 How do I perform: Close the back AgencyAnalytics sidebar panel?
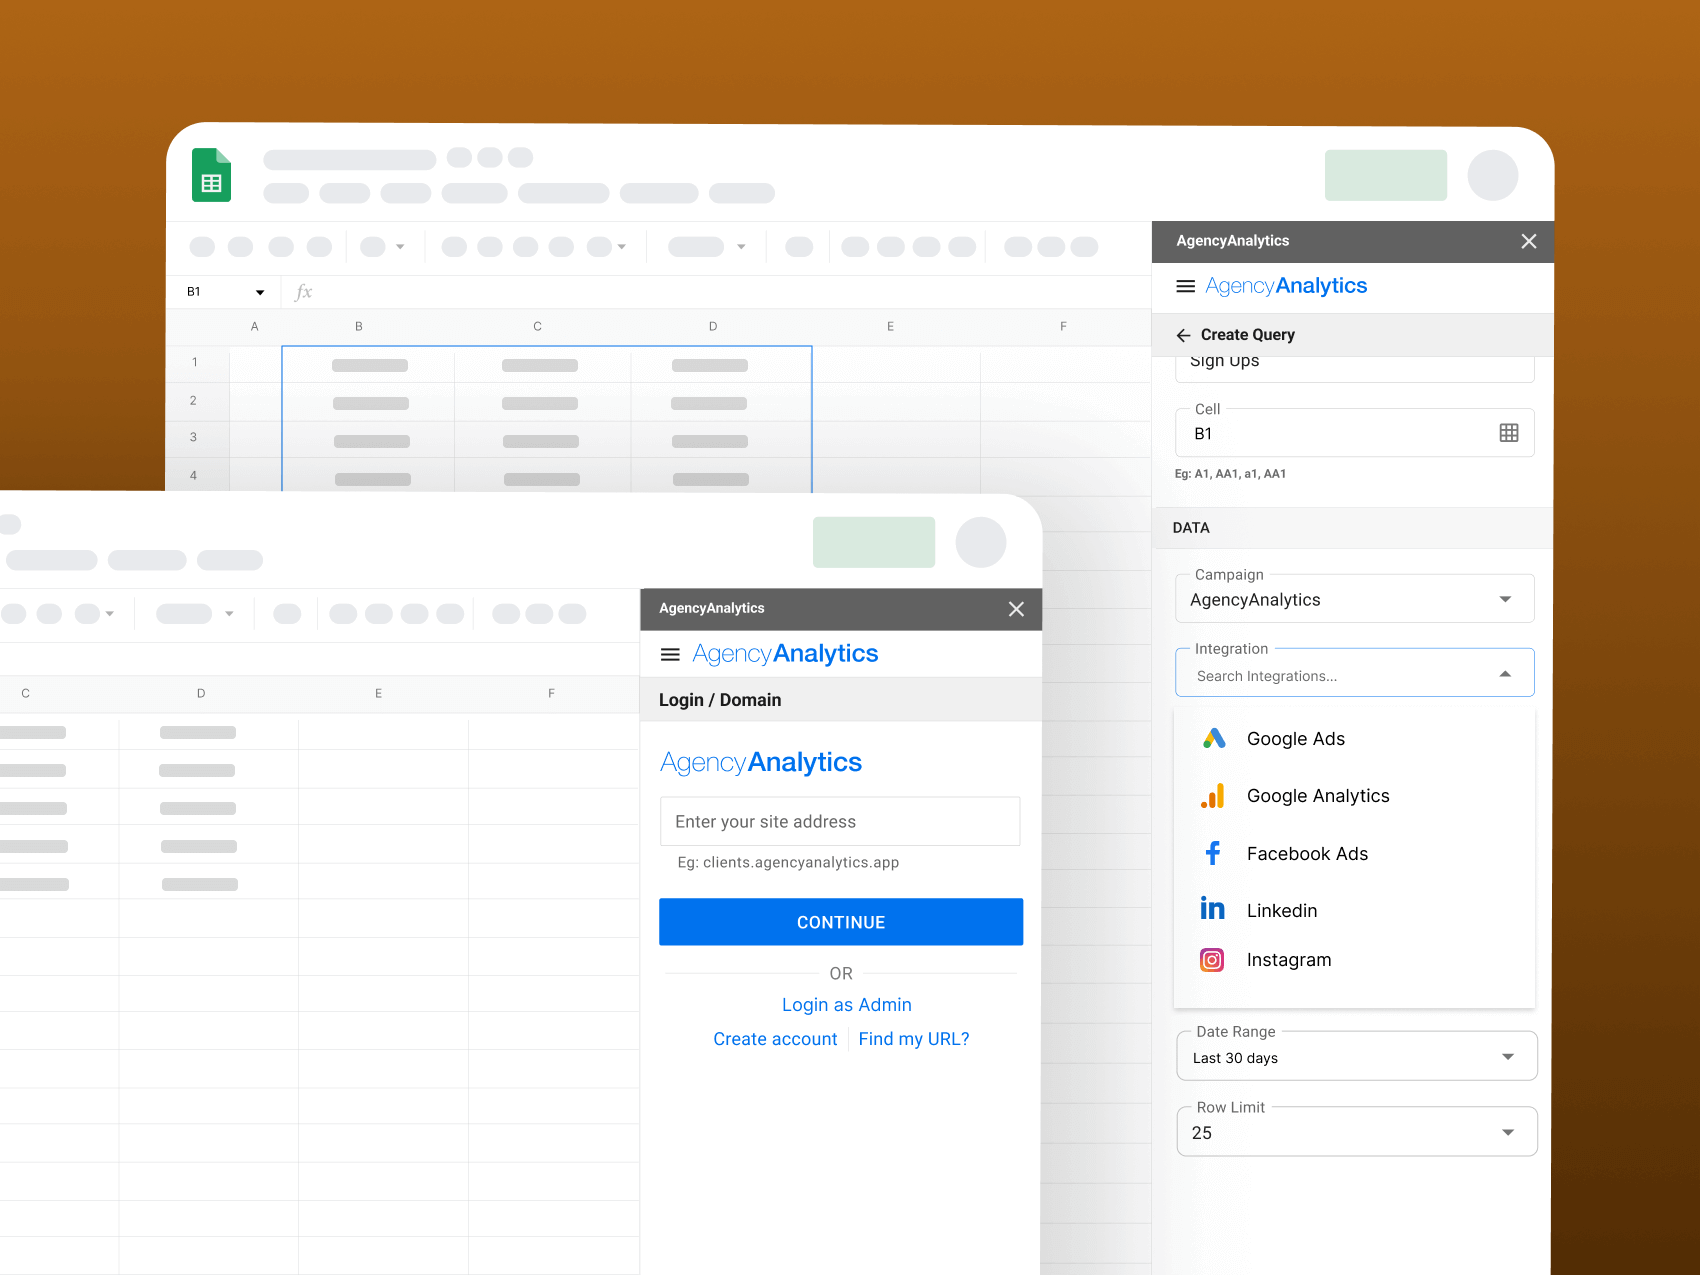pyautogui.click(x=1528, y=241)
